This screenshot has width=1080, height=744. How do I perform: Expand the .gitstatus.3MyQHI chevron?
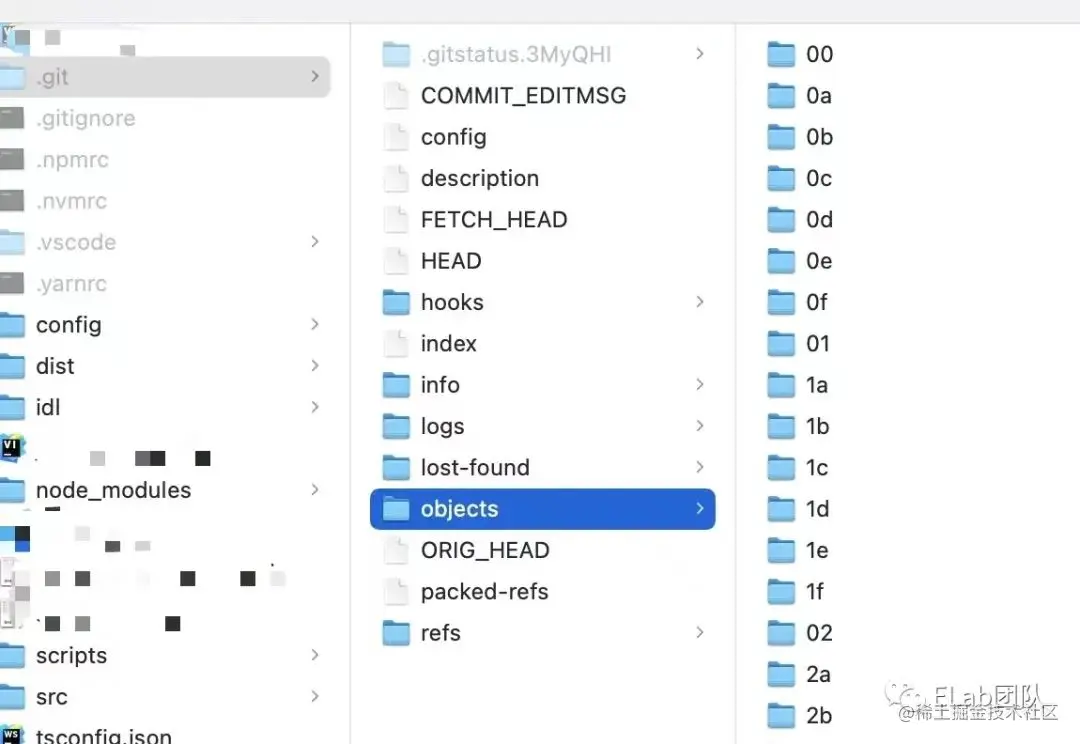700,54
